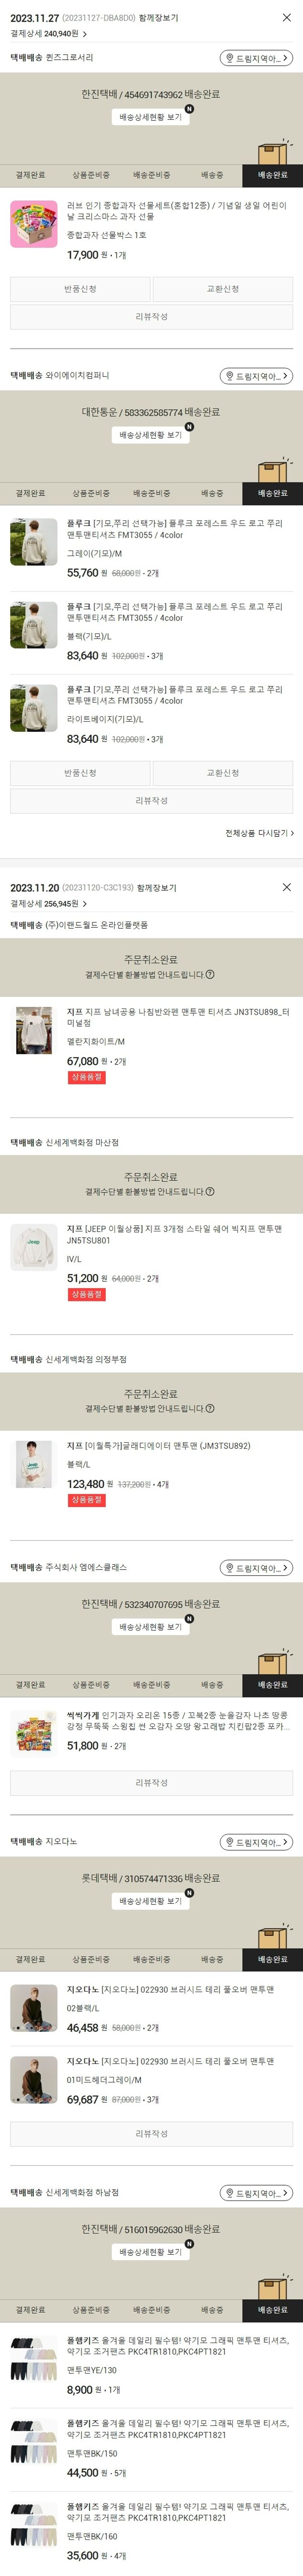Image resolution: width=303 pixels, height=2576 pixels.
Task: Open 드림지역아... selector for 와이에이치컴퍼니
Action: tap(256, 376)
